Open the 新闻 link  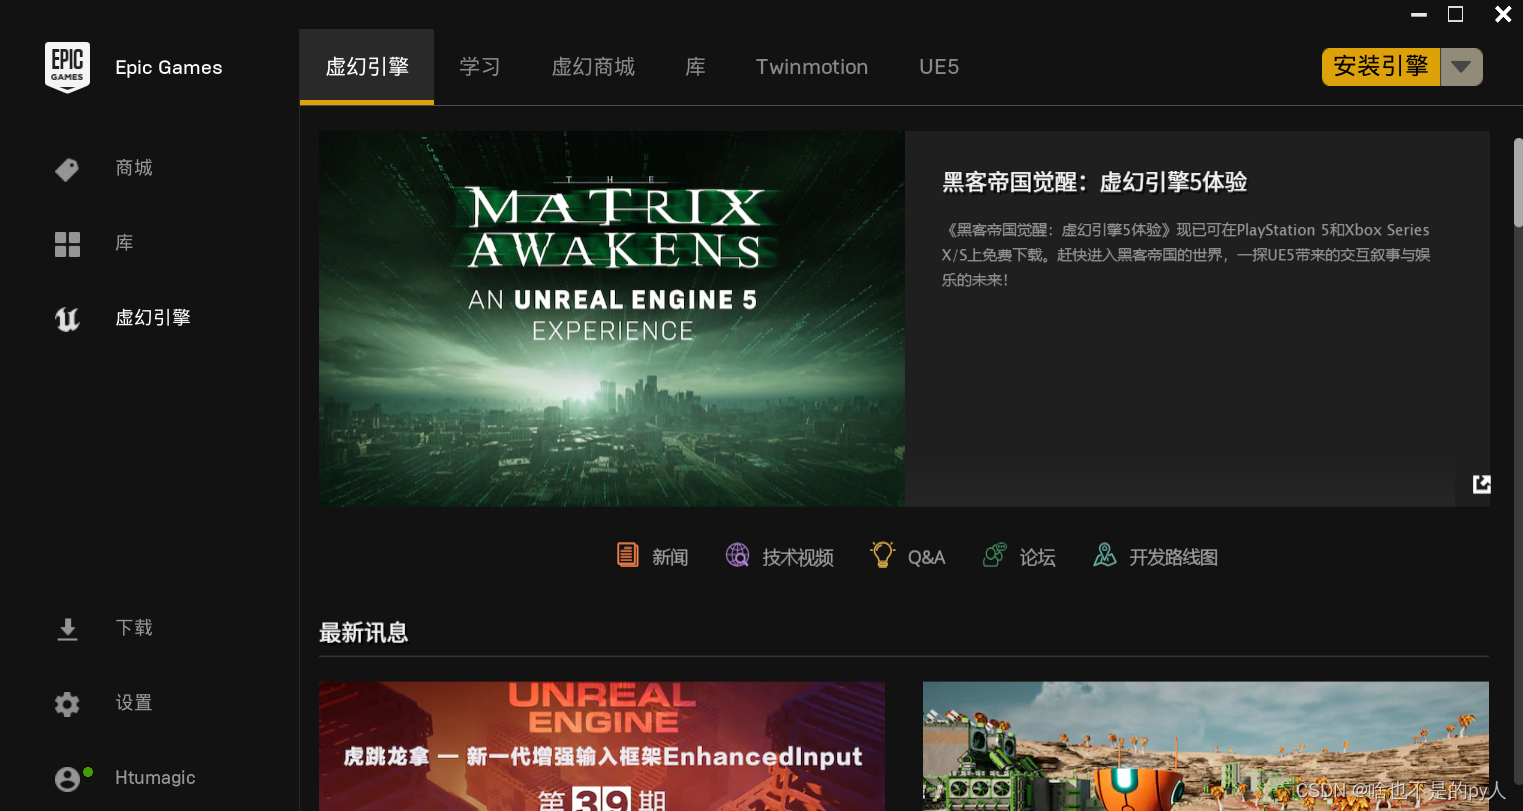[x=670, y=557]
